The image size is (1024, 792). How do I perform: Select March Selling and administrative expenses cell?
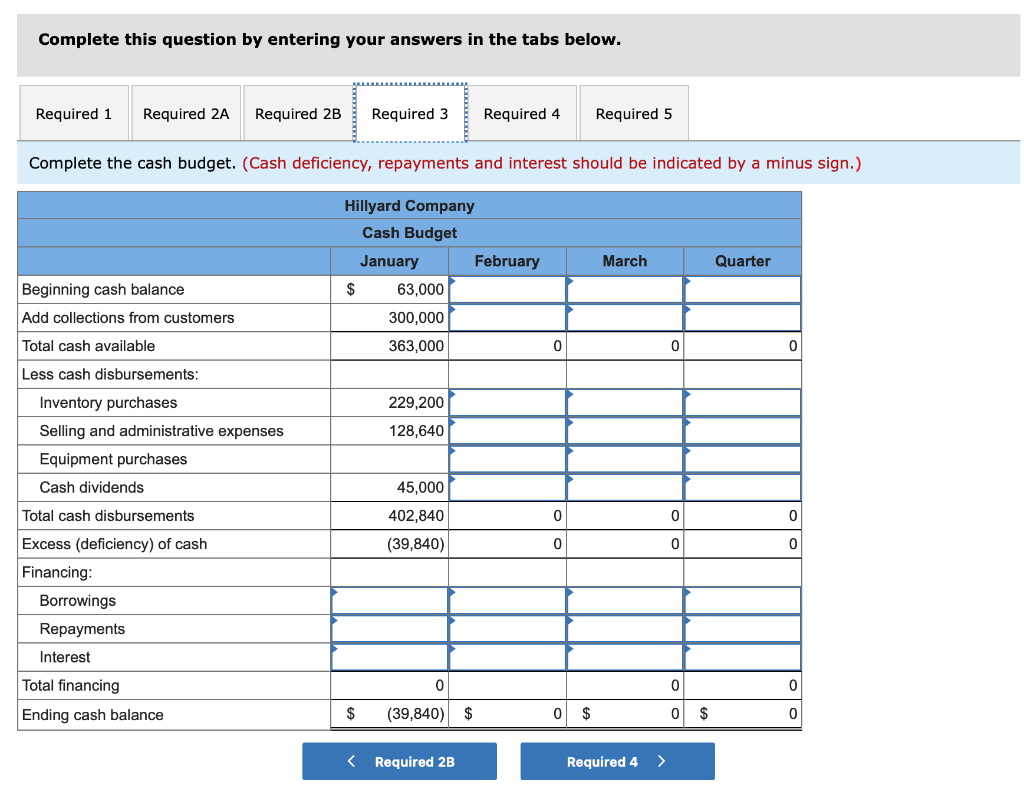tap(625, 430)
